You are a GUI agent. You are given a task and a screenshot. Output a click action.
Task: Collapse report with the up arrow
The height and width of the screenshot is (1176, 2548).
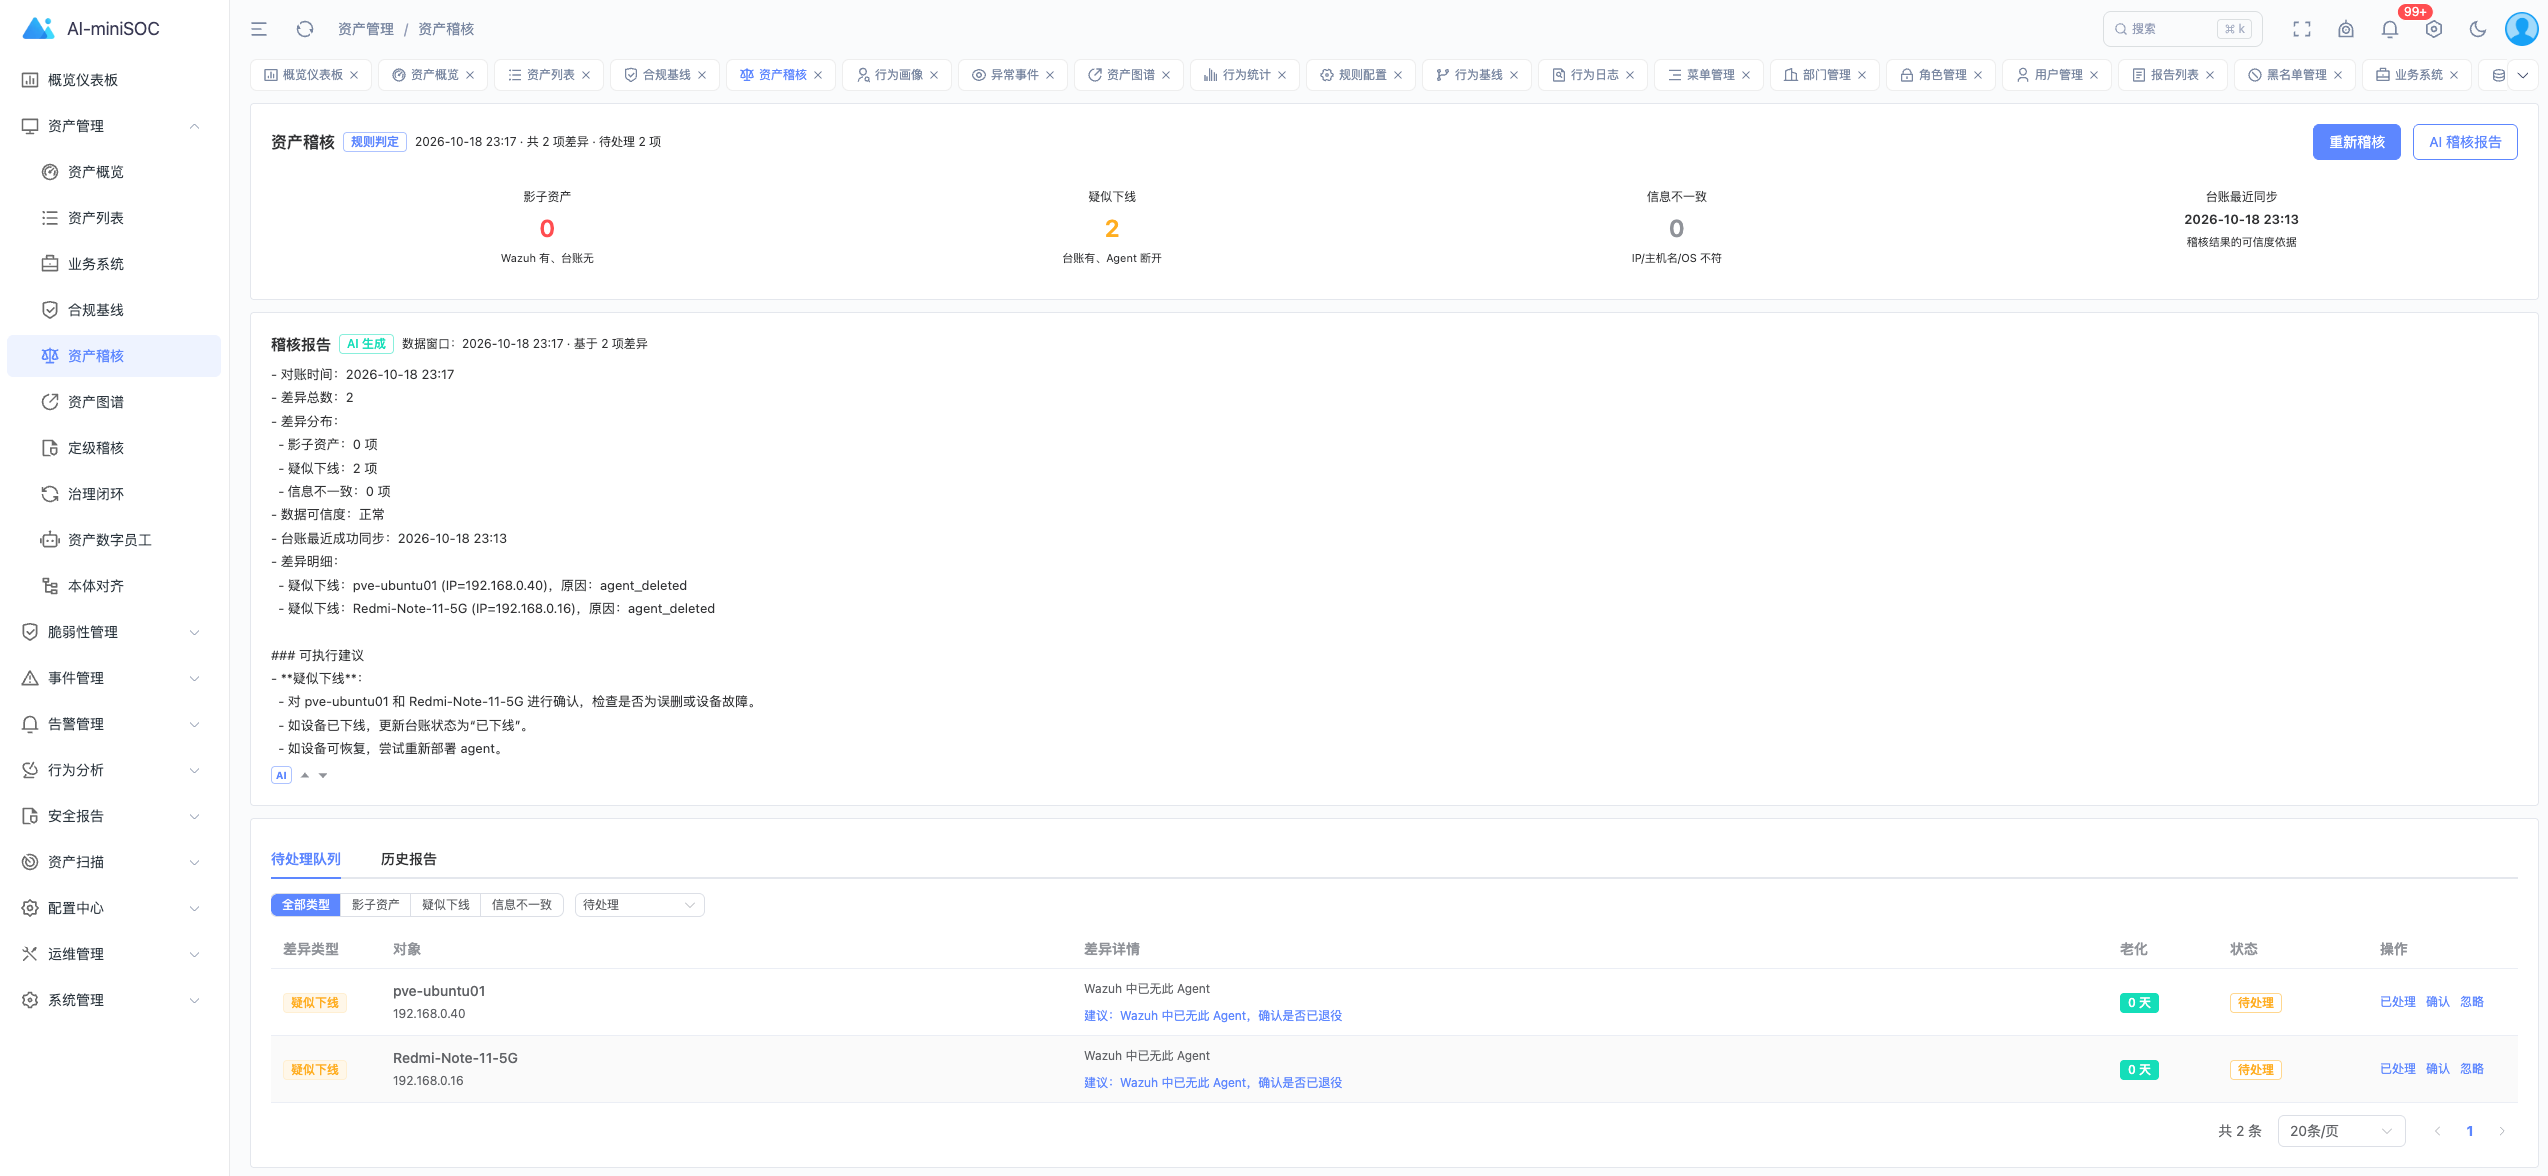pos(305,775)
